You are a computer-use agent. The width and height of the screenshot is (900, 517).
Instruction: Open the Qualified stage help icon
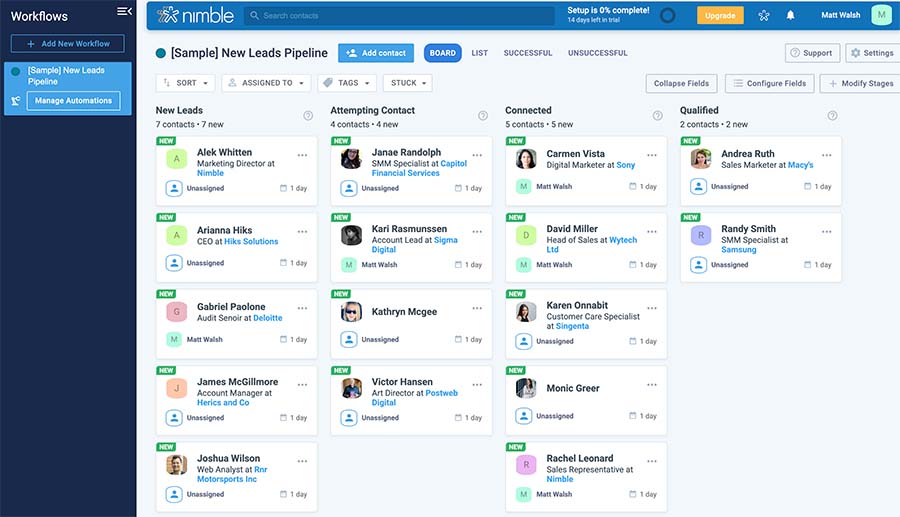tap(832, 115)
